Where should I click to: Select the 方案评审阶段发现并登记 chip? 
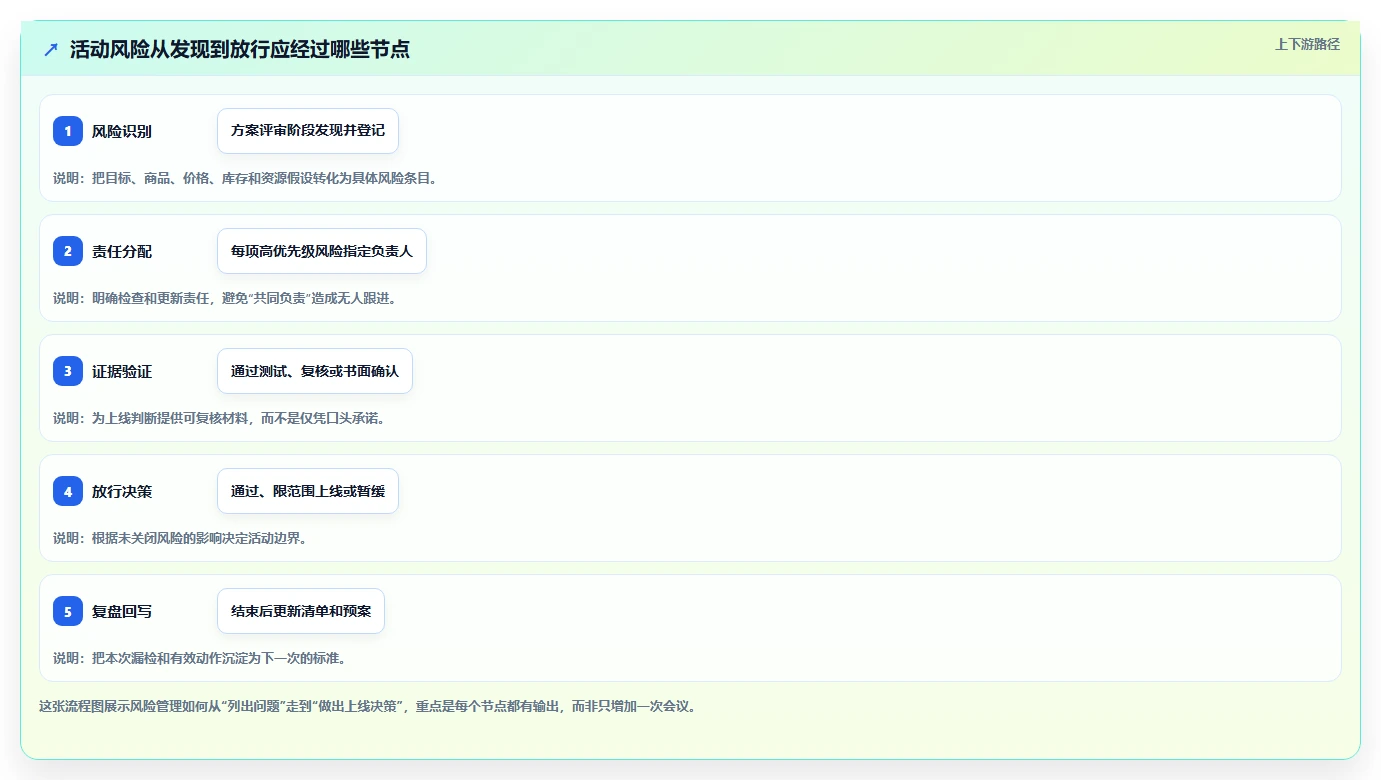click(x=308, y=131)
